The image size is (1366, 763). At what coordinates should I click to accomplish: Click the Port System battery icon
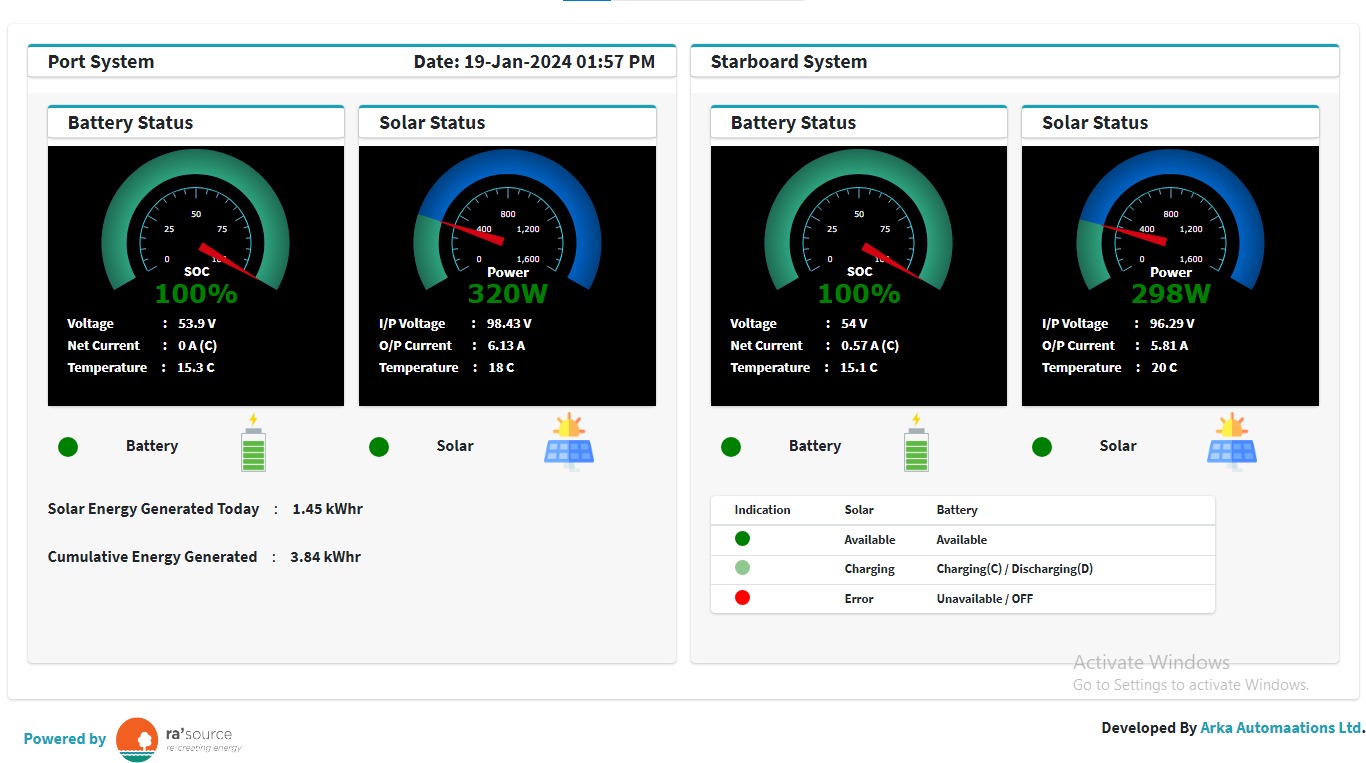(253, 443)
